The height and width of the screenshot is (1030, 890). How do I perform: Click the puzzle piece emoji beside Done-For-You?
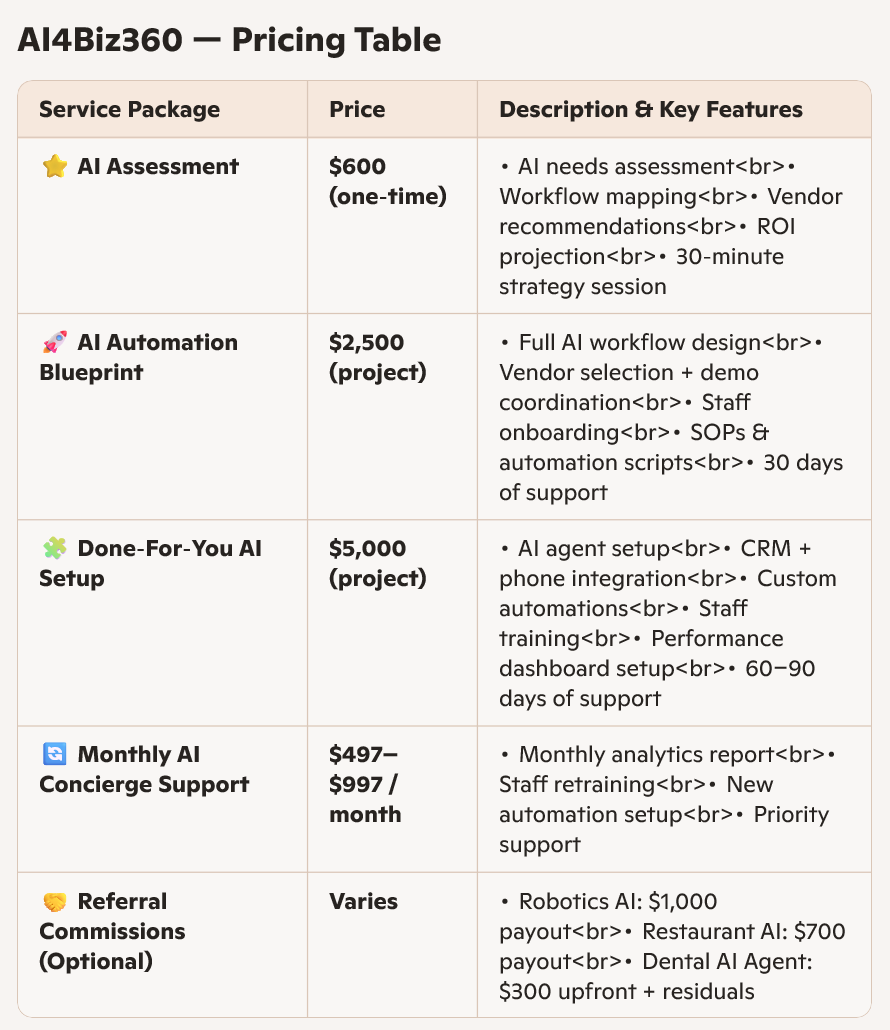click(x=54, y=549)
